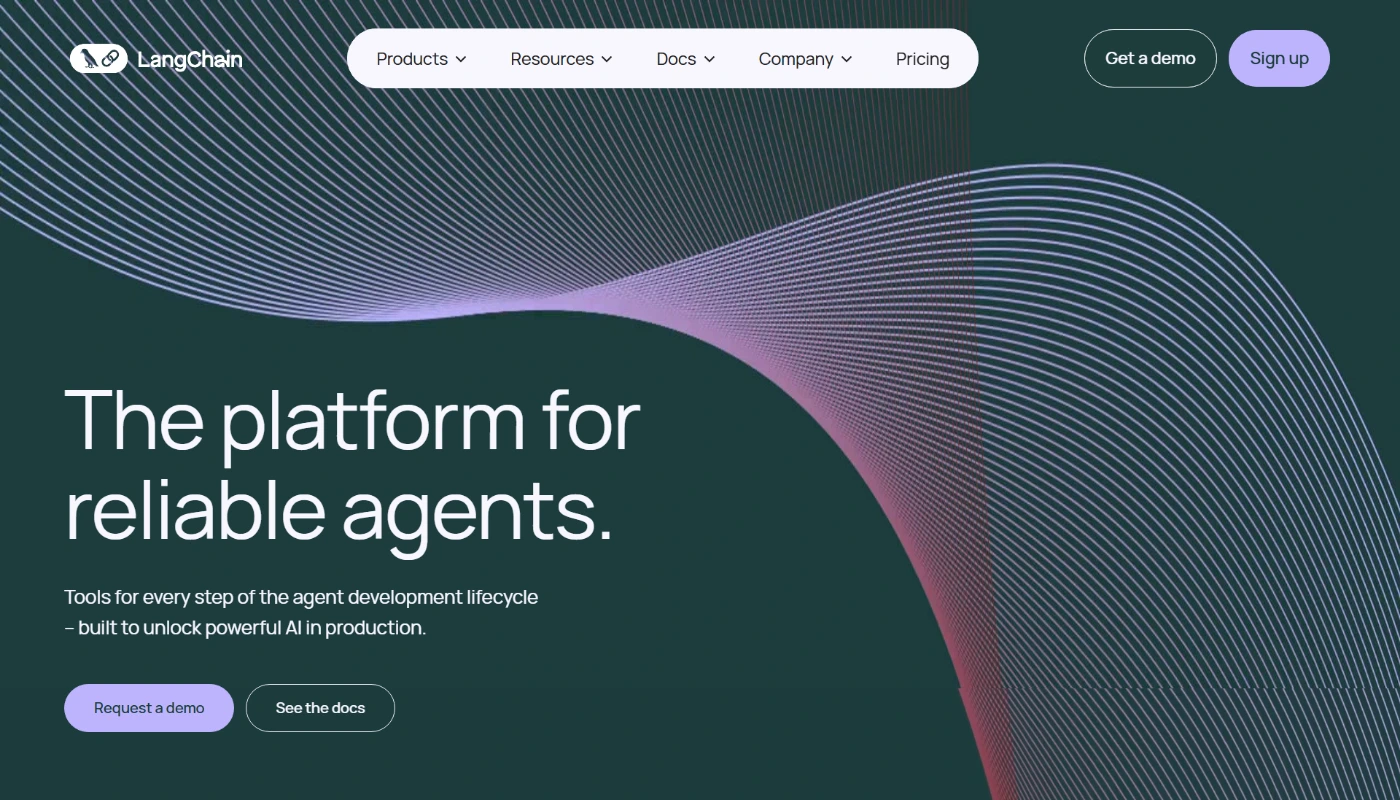Open the Products menu
The image size is (1400, 800).
[x=411, y=59]
